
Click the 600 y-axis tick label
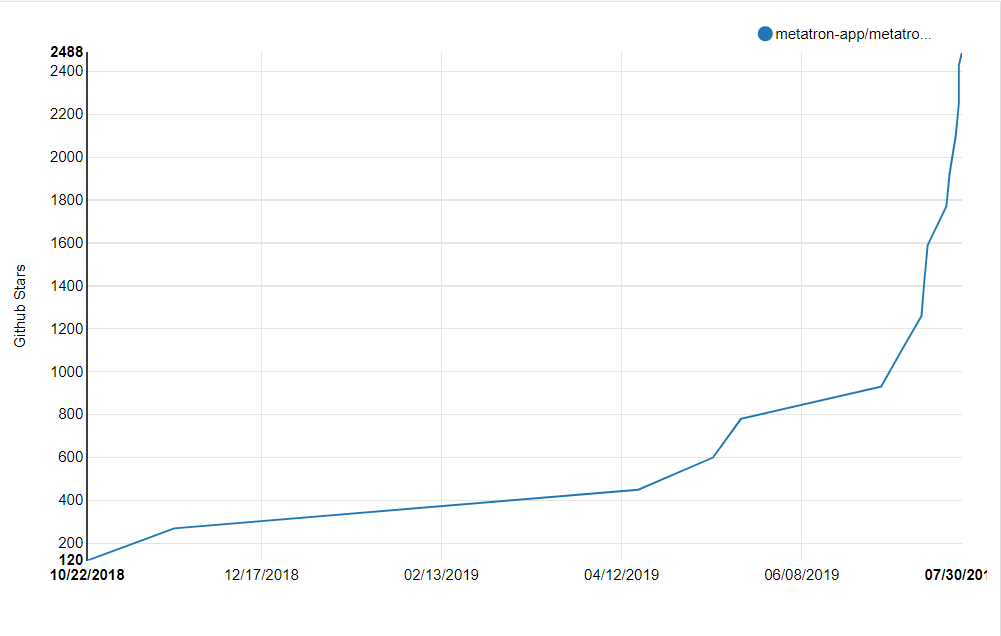tap(71, 457)
